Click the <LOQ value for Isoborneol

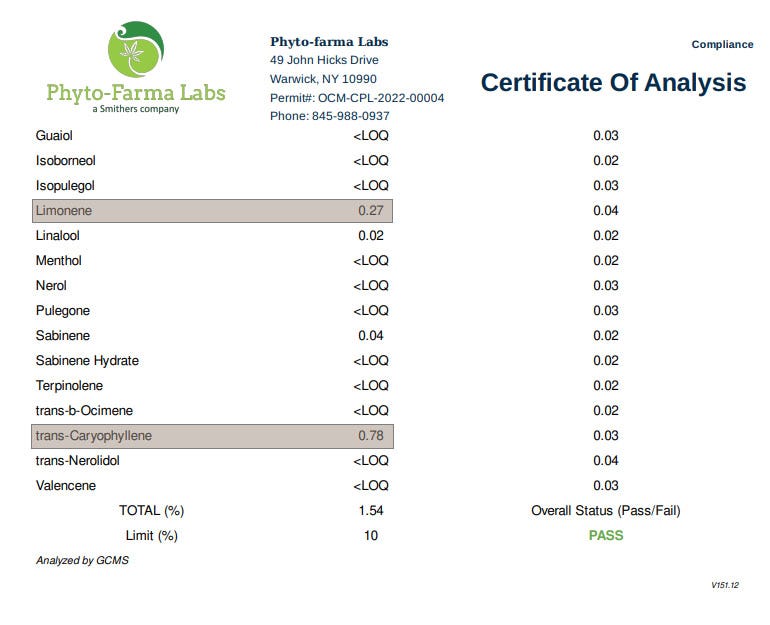[x=371, y=161]
